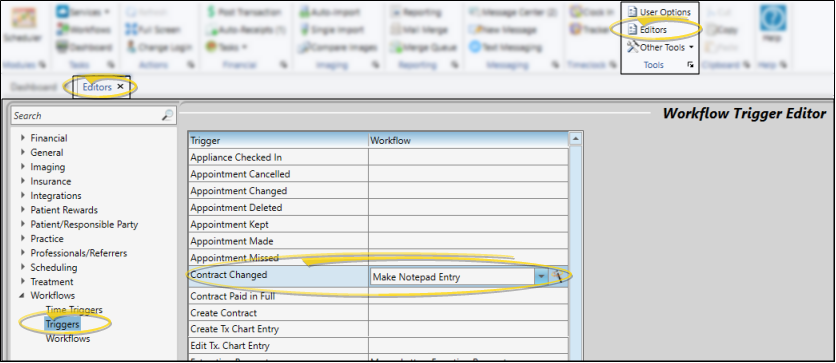Open the Tools group dialog launcher

(690, 65)
